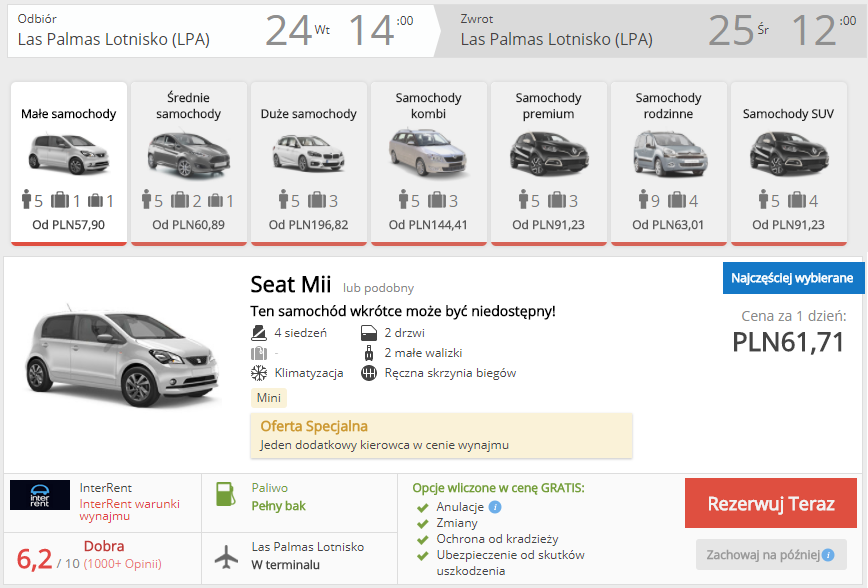
Task: Click the greyed large luggage icon
Action: tap(259, 353)
